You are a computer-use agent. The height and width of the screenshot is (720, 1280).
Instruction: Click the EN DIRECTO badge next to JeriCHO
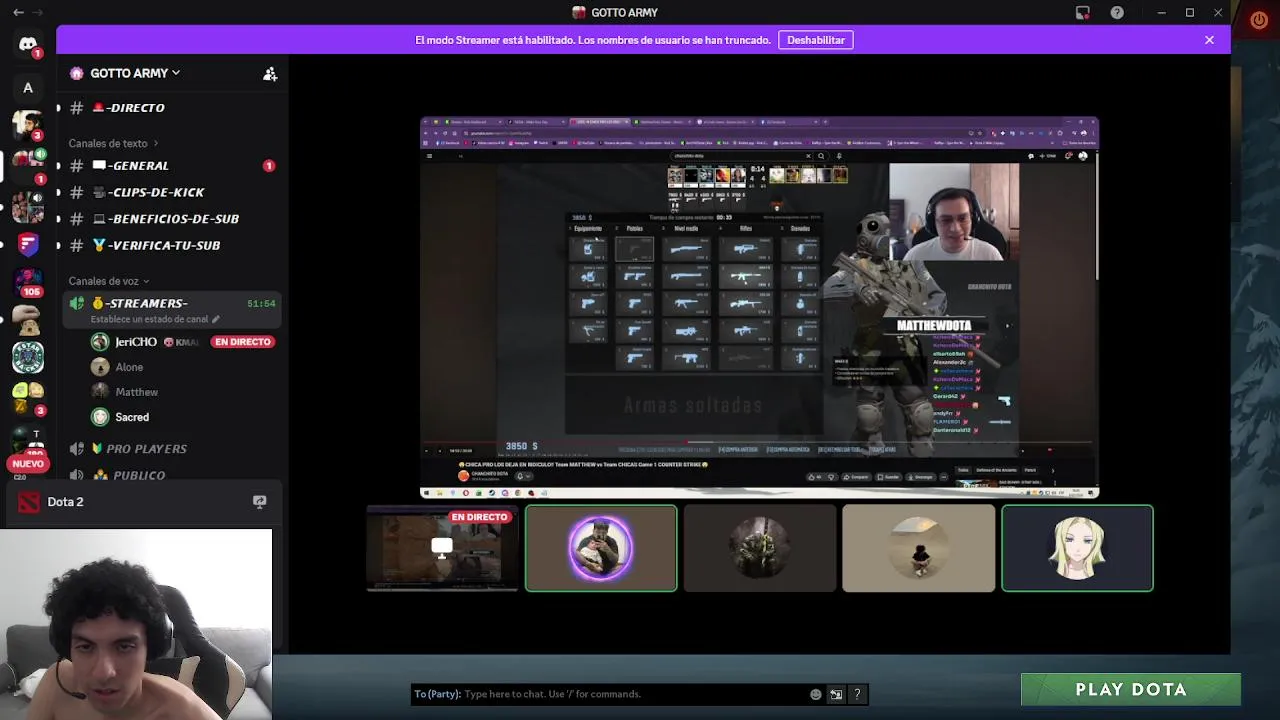point(242,342)
